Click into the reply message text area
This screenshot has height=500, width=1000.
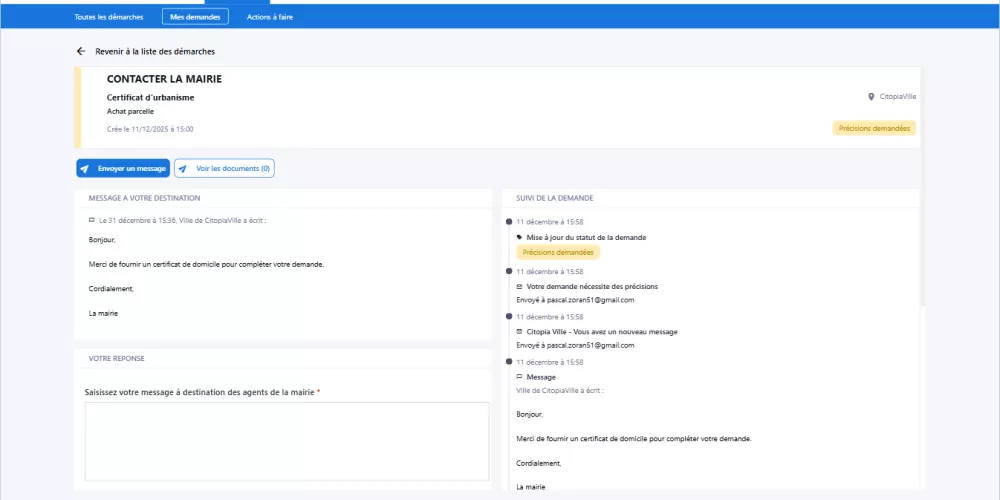pyautogui.click(x=287, y=441)
